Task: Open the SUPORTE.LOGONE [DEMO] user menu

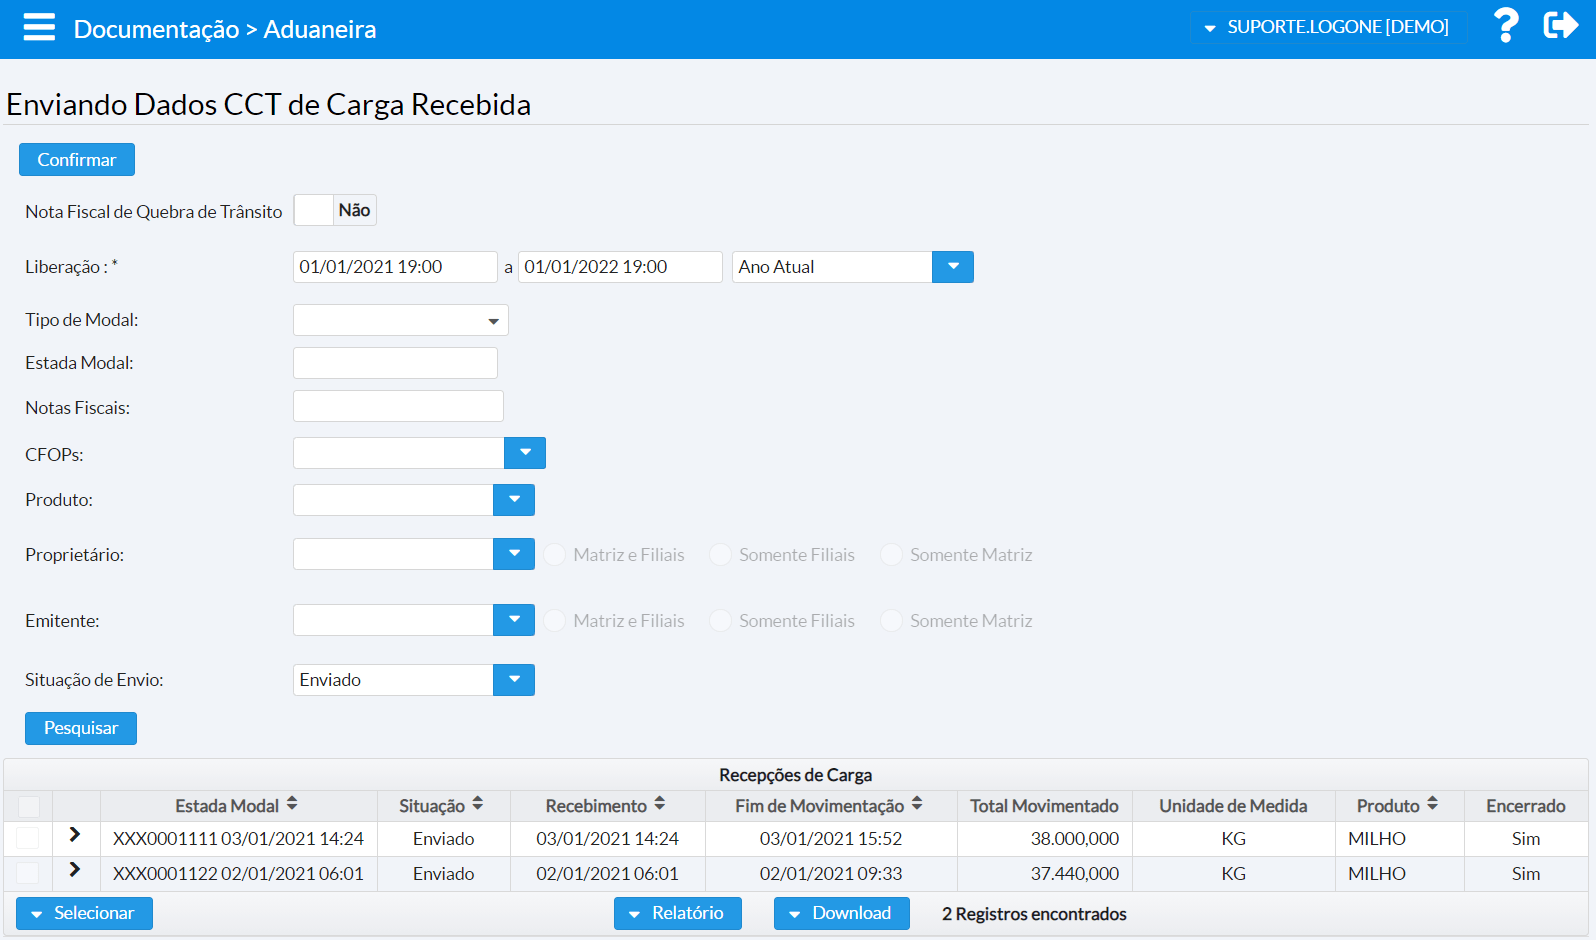Action: pyautogui.click(x=1327, y=27)
